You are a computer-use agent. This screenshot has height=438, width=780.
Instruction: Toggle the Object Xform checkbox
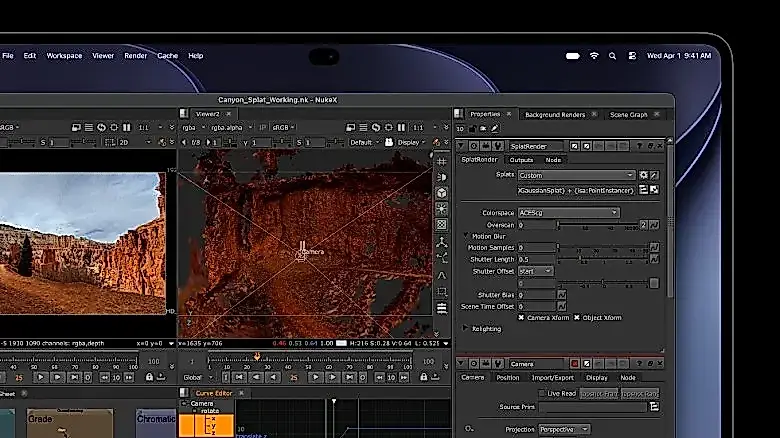click(x=577, y=318)
